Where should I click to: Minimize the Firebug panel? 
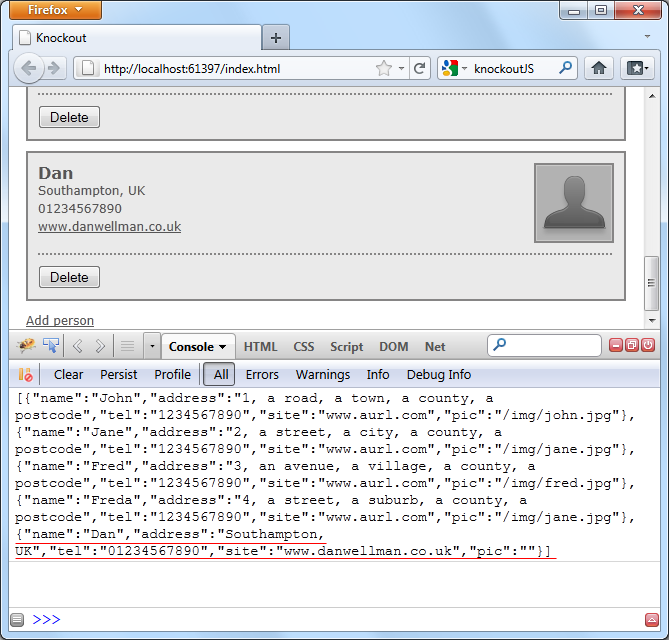click(x=616, y=345)
